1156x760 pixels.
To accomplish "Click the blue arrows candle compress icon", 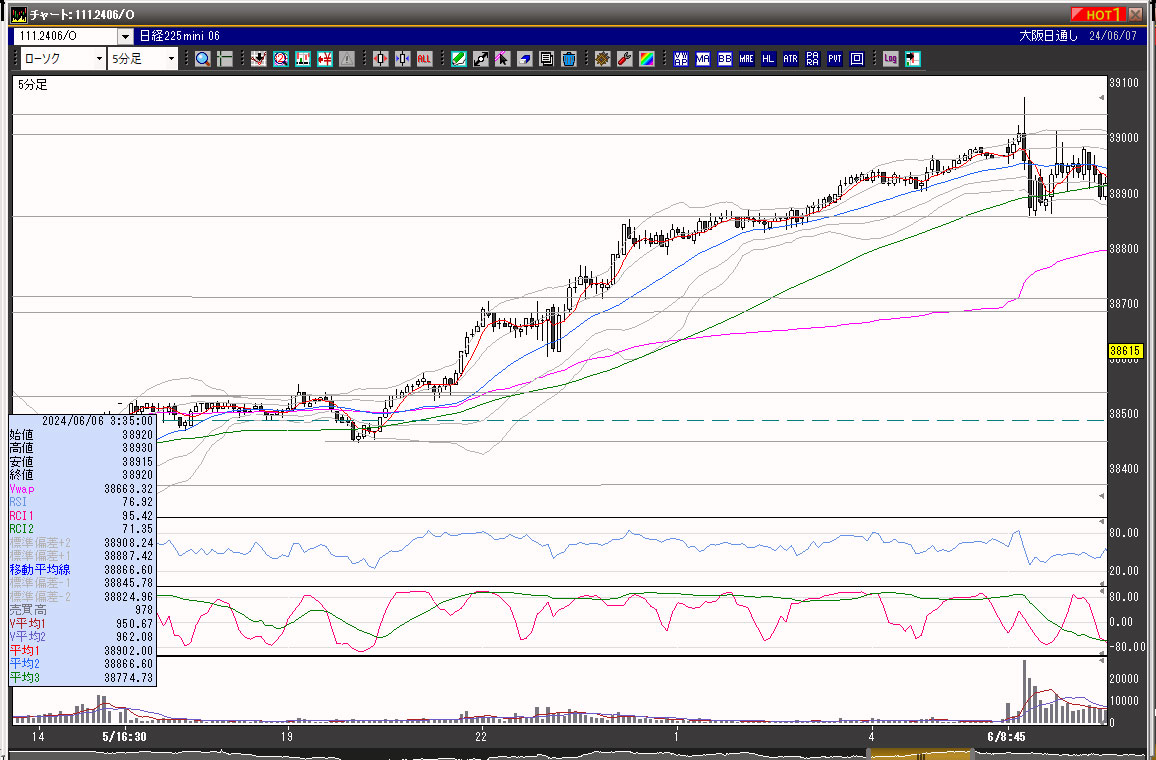I will pos(403,59).
